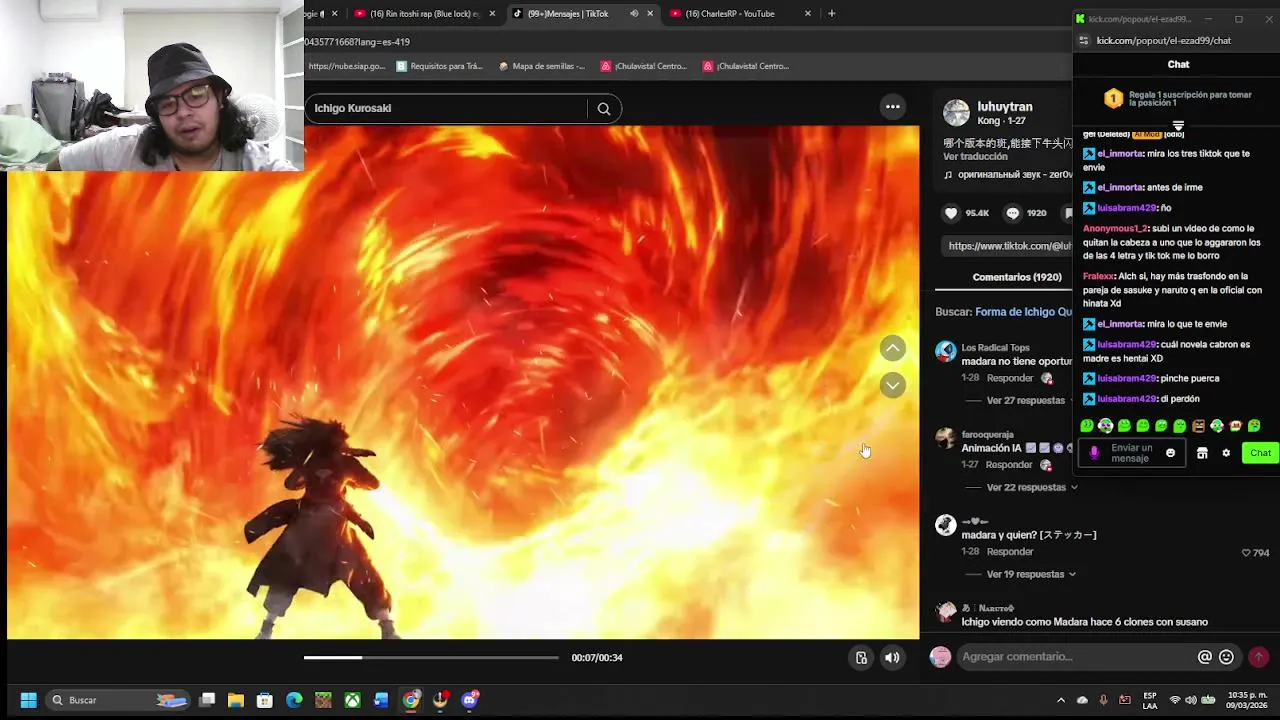The image size is (1280, 720).
Task: Go to next video with down arrow
Action: [893, 385]
